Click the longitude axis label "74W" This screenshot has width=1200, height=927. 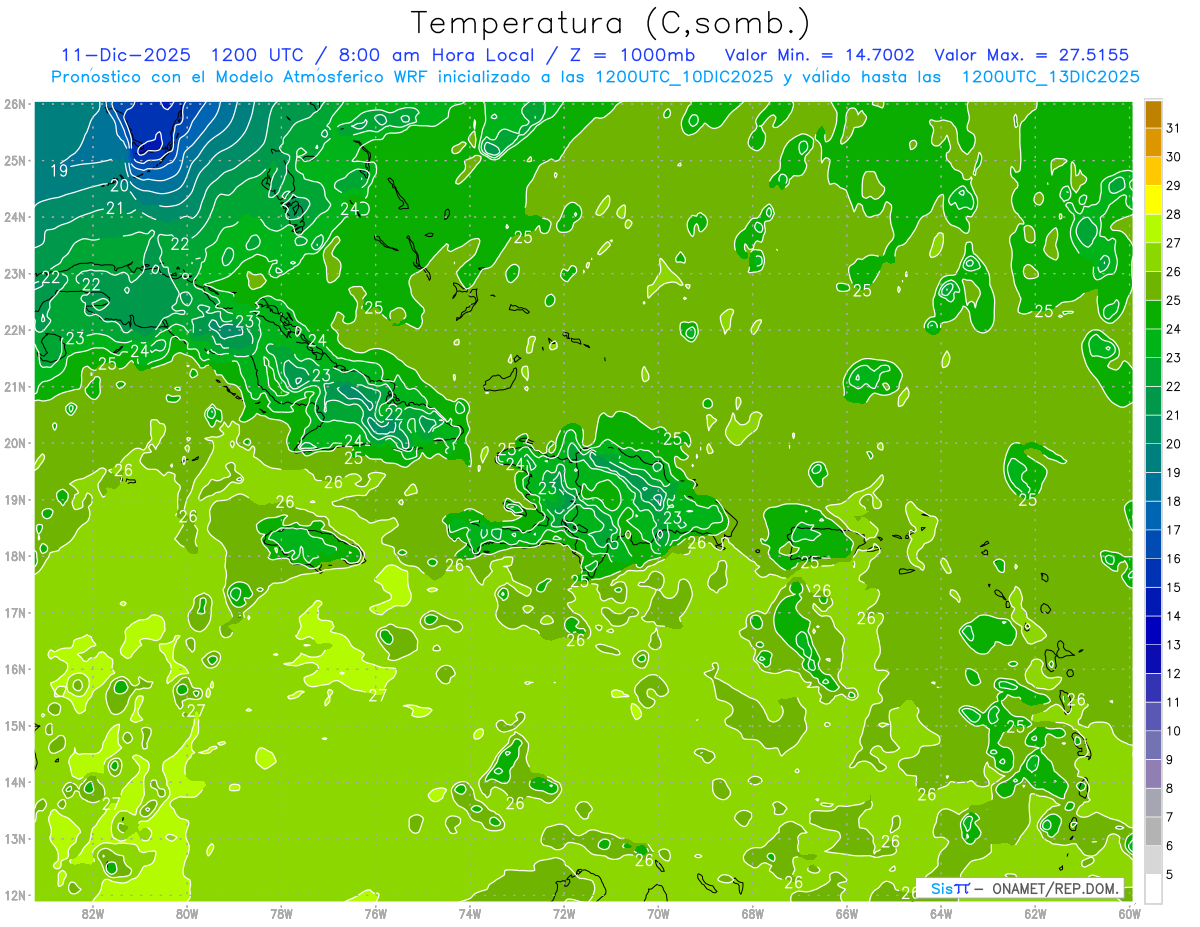(470, 913)
